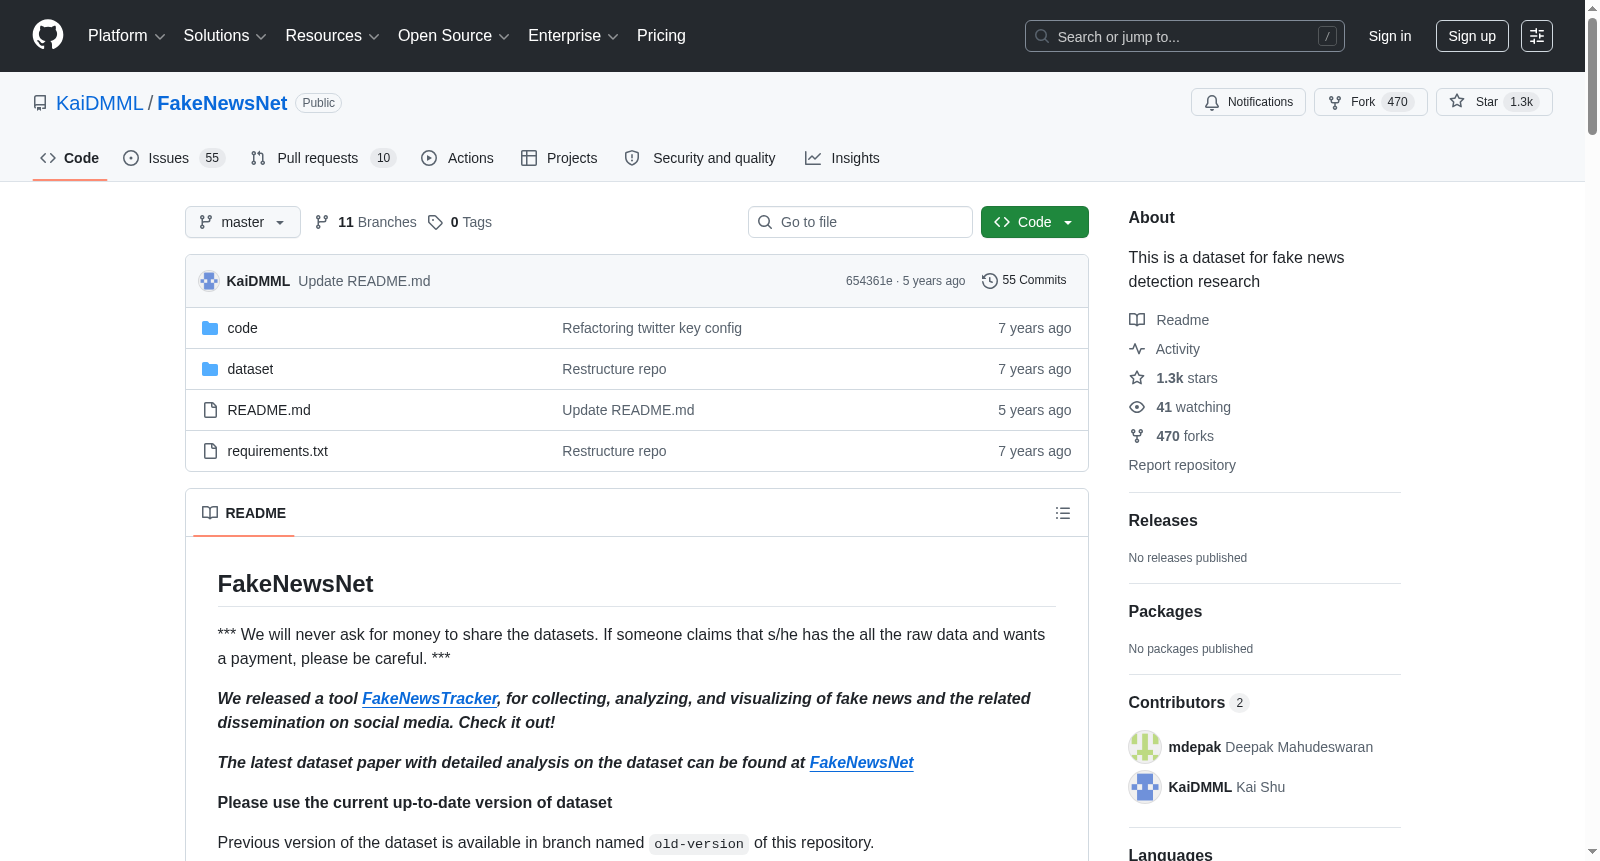Click the Sign up button
1600x861 pixels.
pos(1472,36)
